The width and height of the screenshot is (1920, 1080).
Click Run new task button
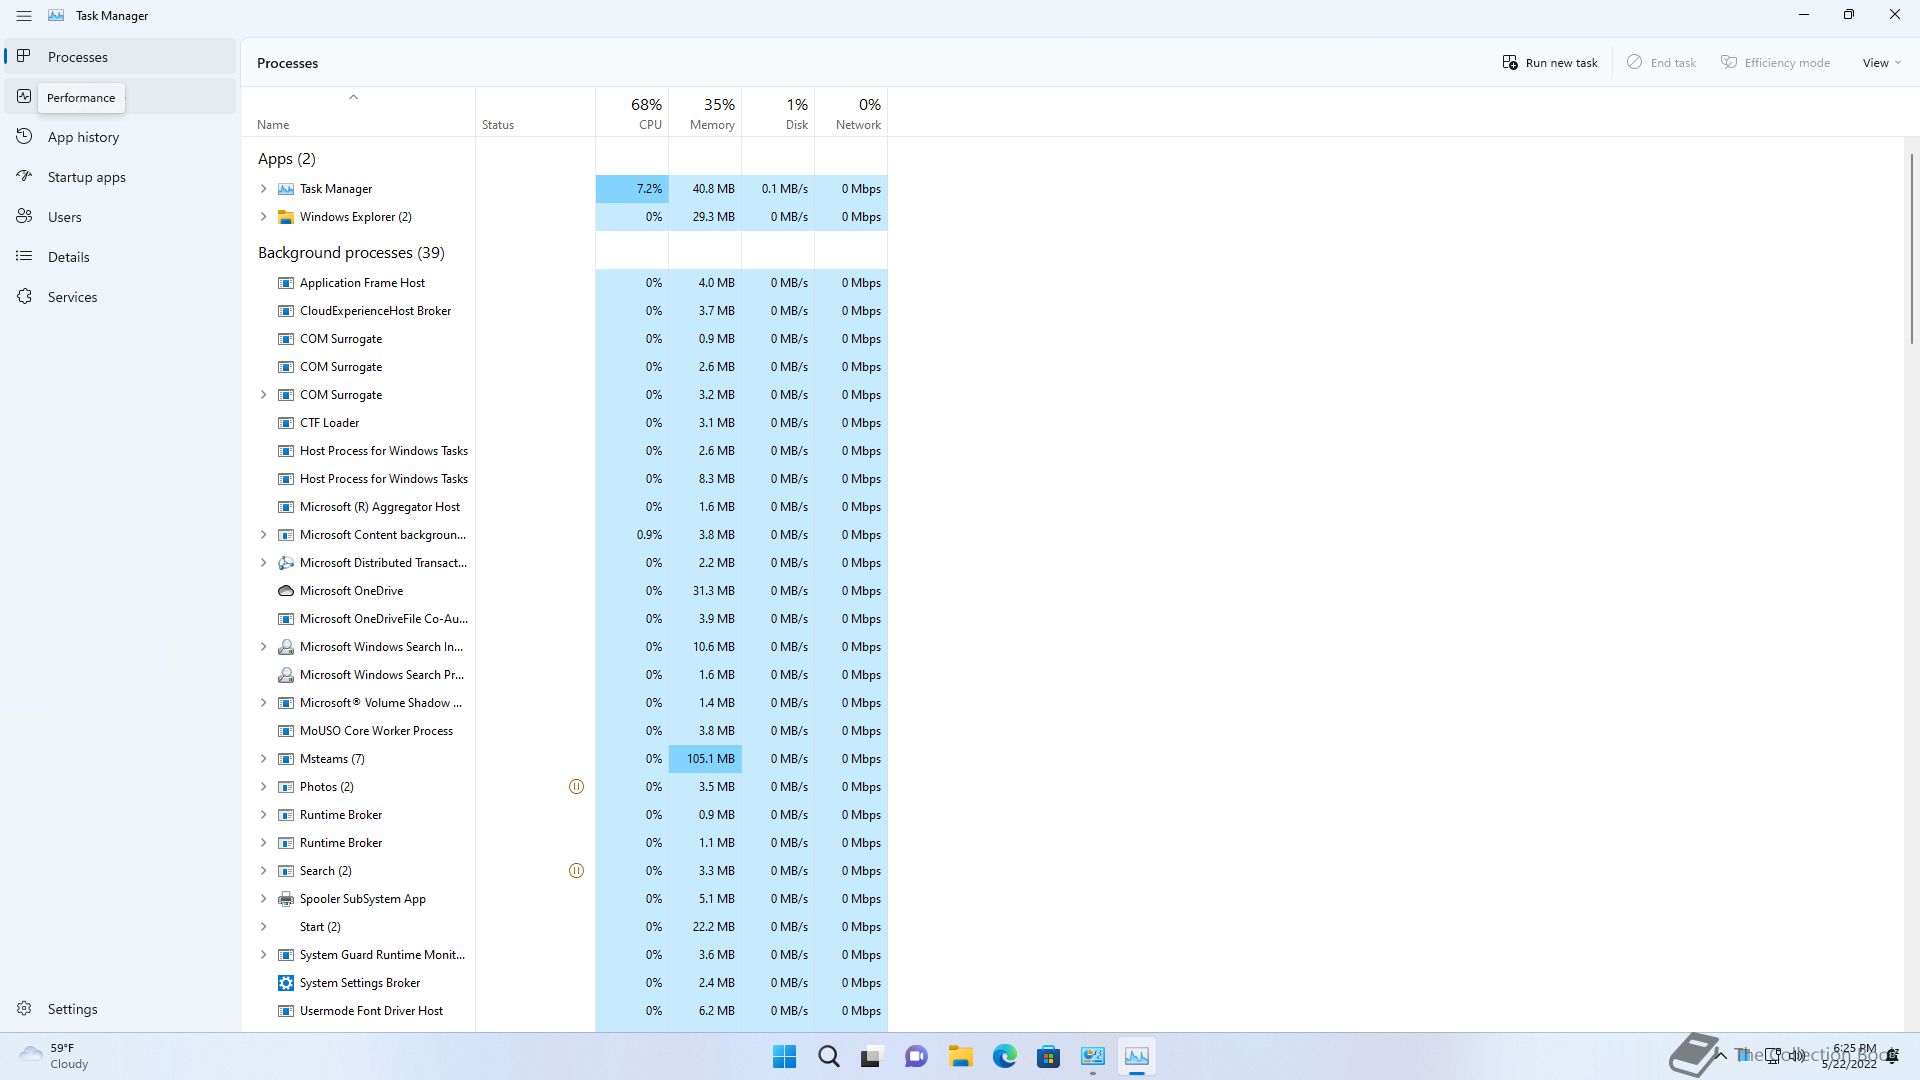[x=1550, y=62]
